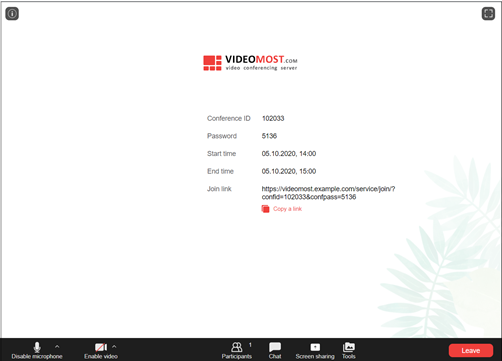The image size is (502, 361).
Task: Click the password value 5136
Action: 269,136
